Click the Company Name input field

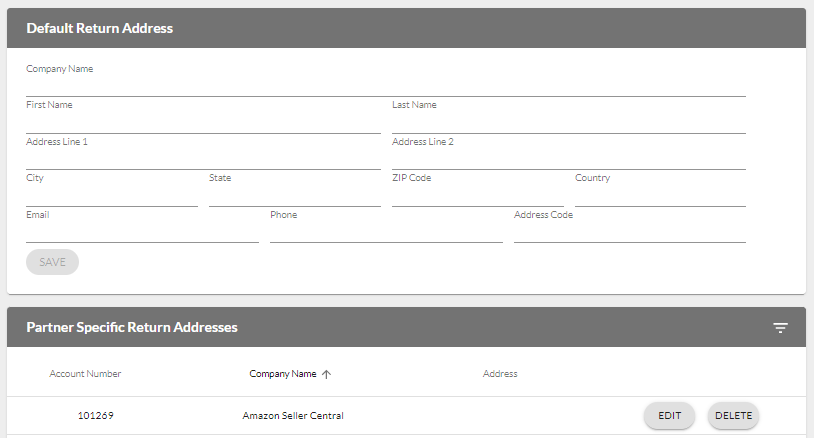tap(385, 86)
